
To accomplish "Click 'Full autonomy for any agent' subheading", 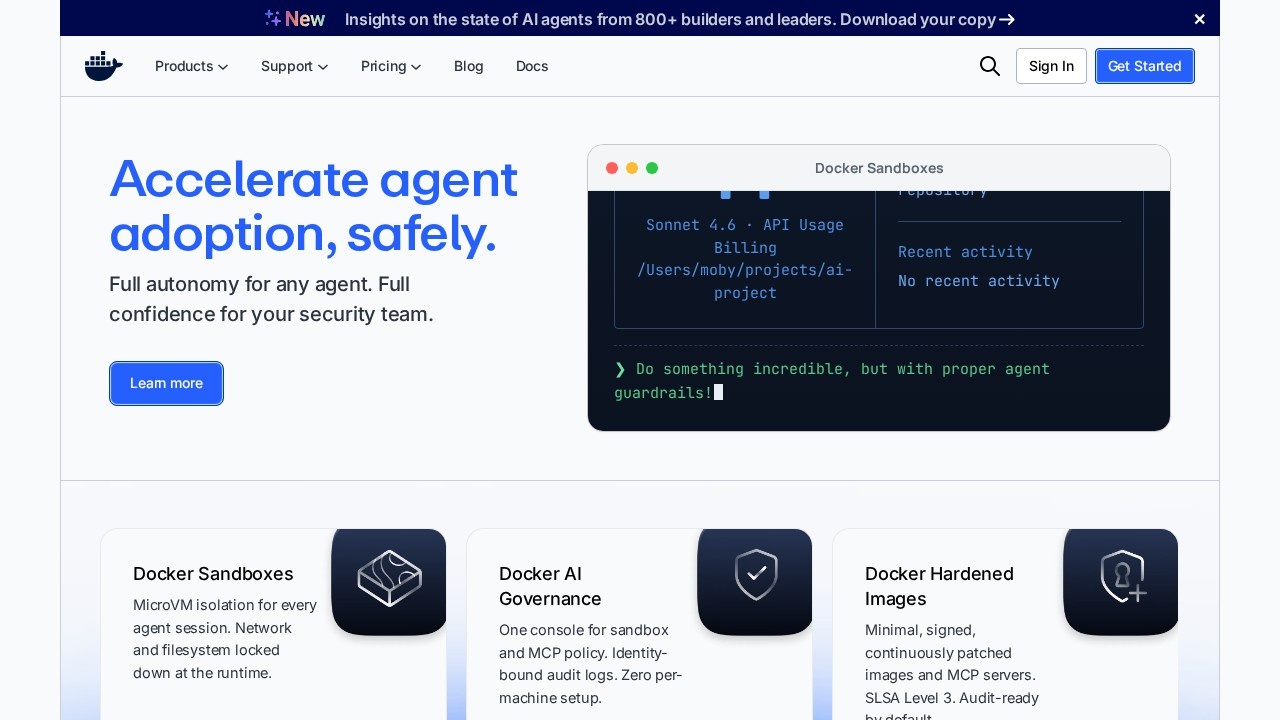I will (271, 299).
